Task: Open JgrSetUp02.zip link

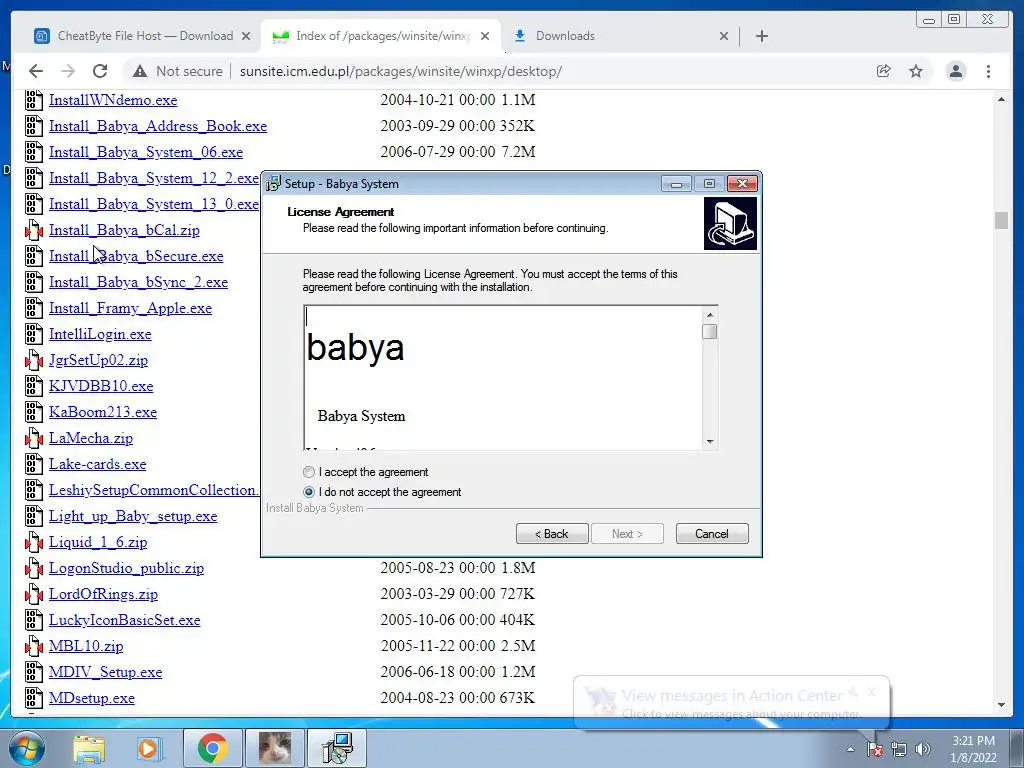Action: pyautogui.click(x=98, y=360)
